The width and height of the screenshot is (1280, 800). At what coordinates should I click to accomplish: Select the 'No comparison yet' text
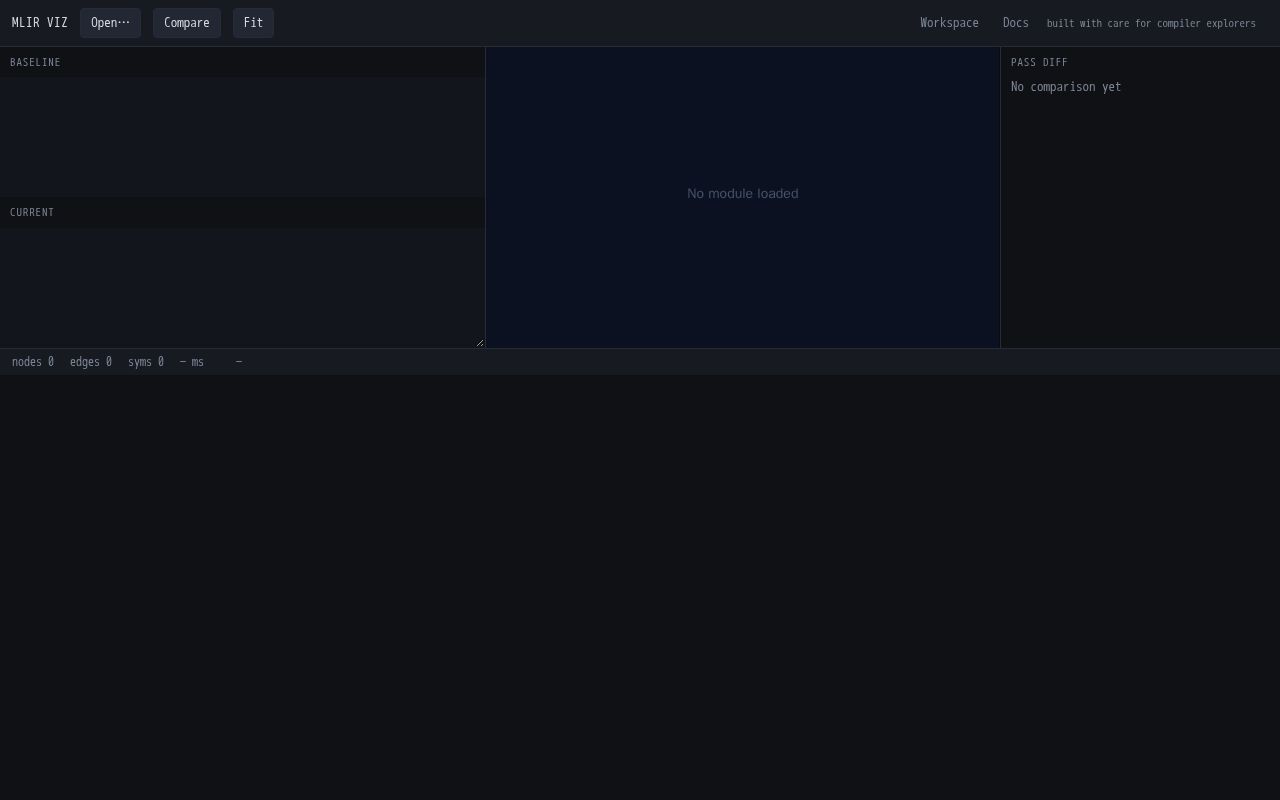click(x=1066, y=87)
